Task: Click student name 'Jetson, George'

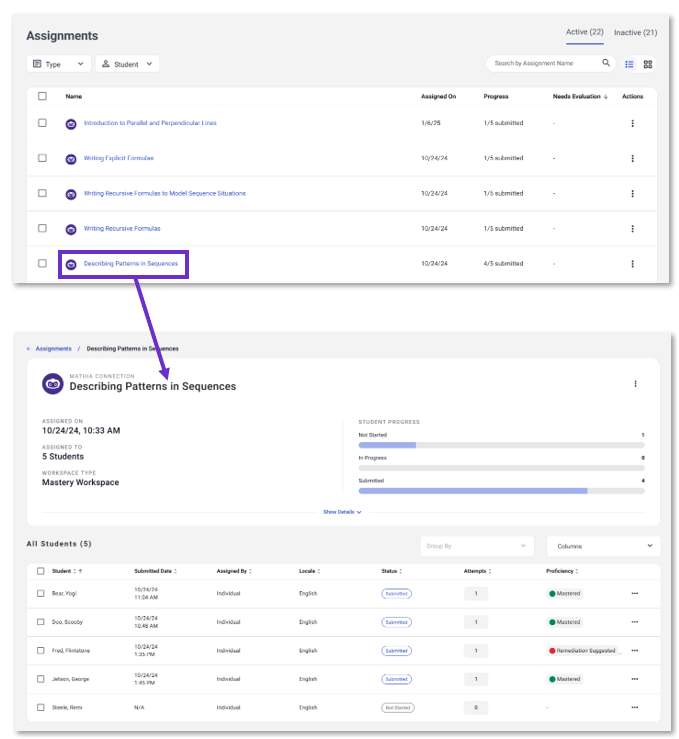Action: (x=70, y=679)
